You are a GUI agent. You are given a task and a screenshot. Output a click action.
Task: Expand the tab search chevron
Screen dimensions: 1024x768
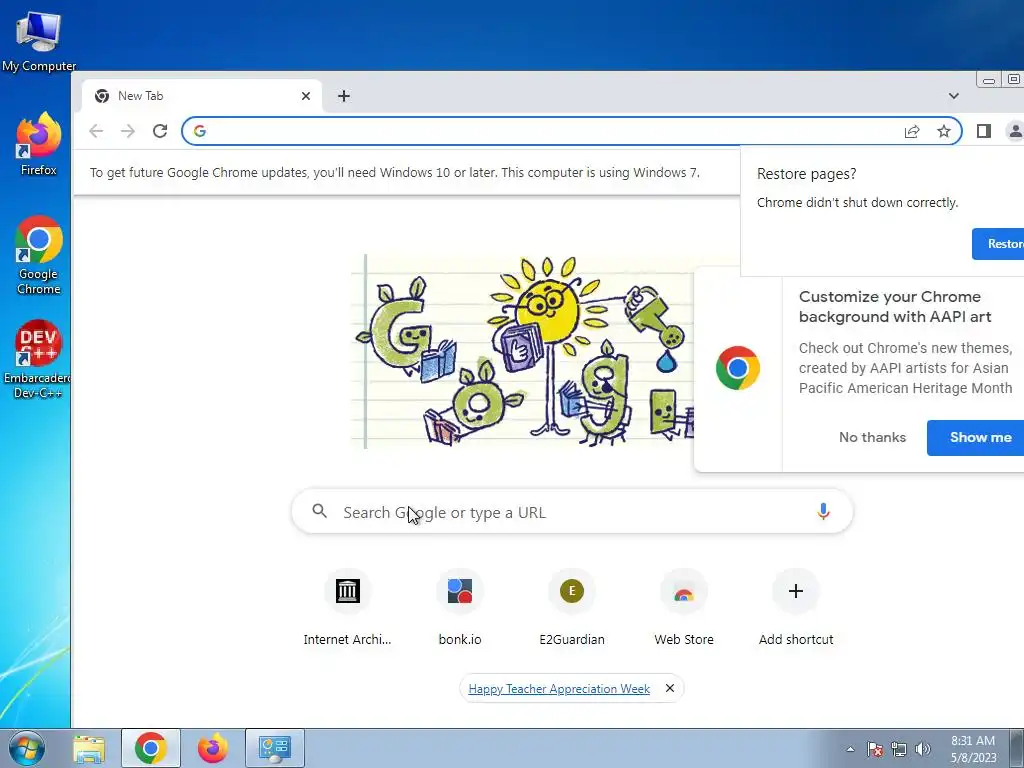pyautogui.click(x=953, y=96)
